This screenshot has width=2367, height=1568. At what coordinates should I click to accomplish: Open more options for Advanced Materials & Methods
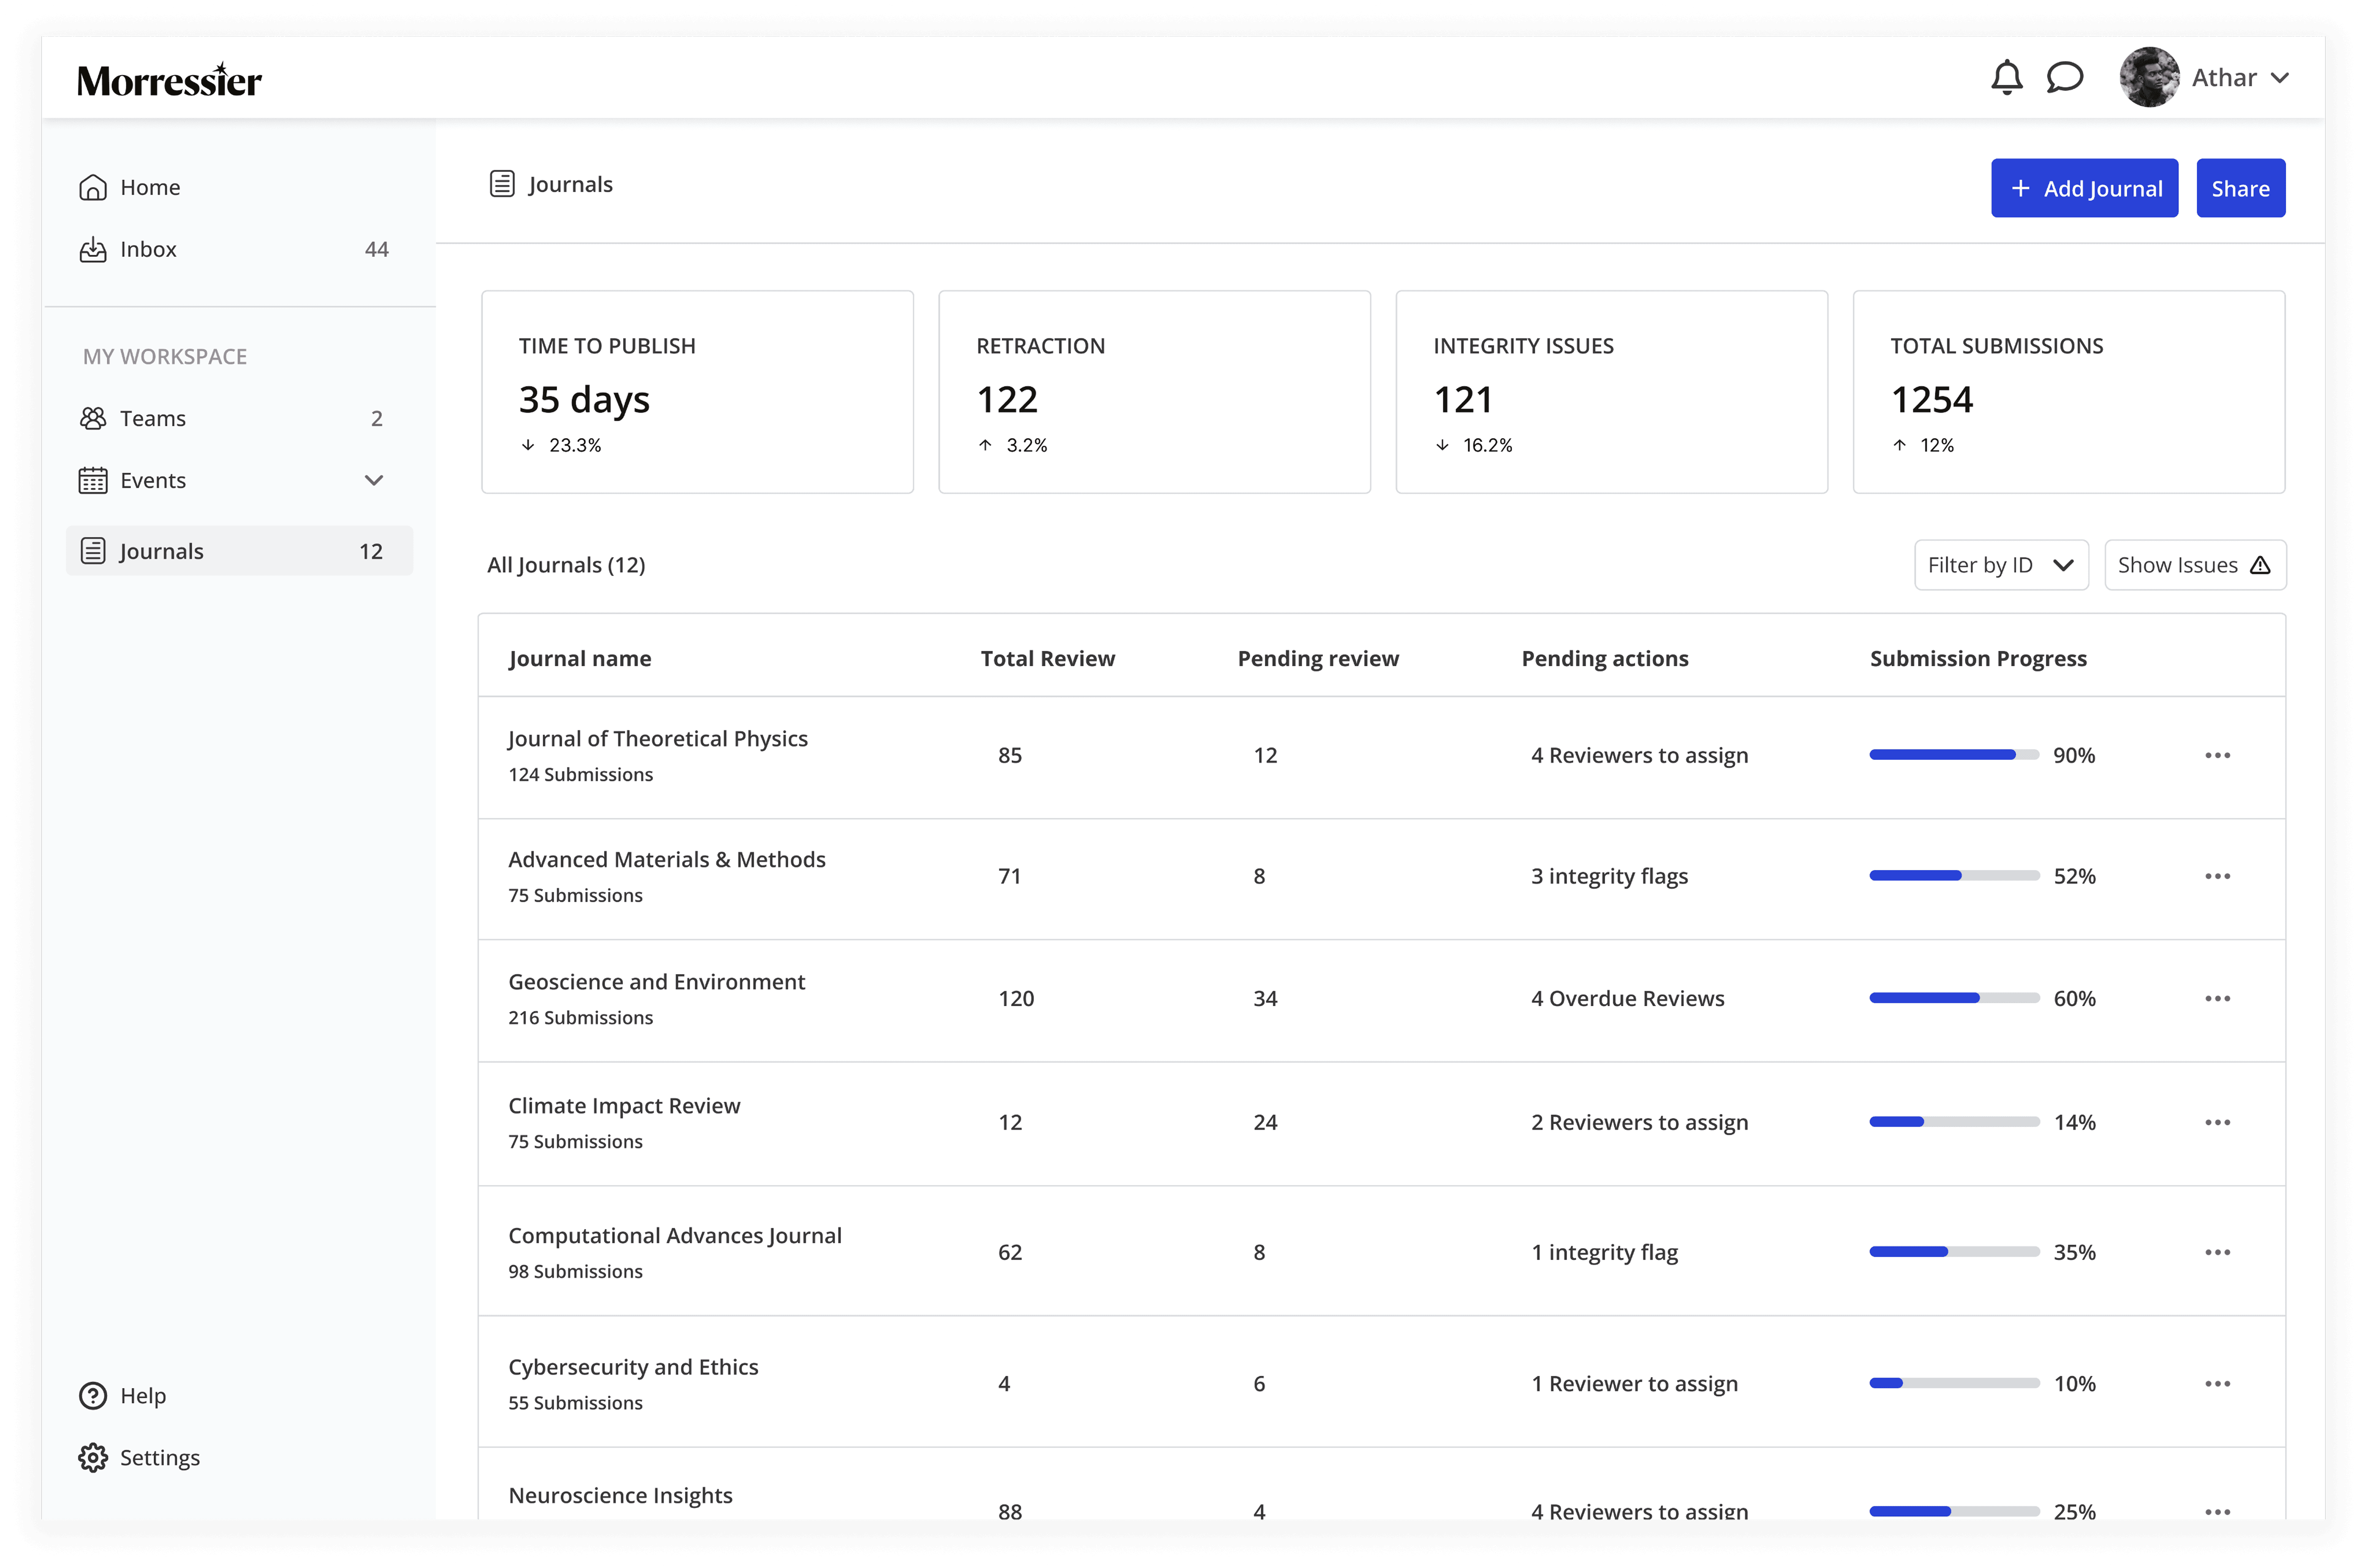click(x=2217, y=876)
